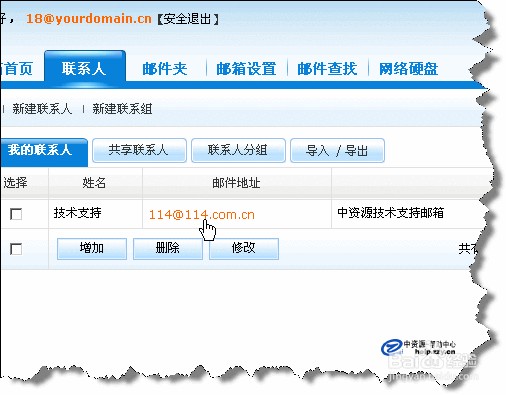This screenshot has width=506, height=395.
Task: Click the 114@114.com.cn email link
Action: (x=202, y=215)
